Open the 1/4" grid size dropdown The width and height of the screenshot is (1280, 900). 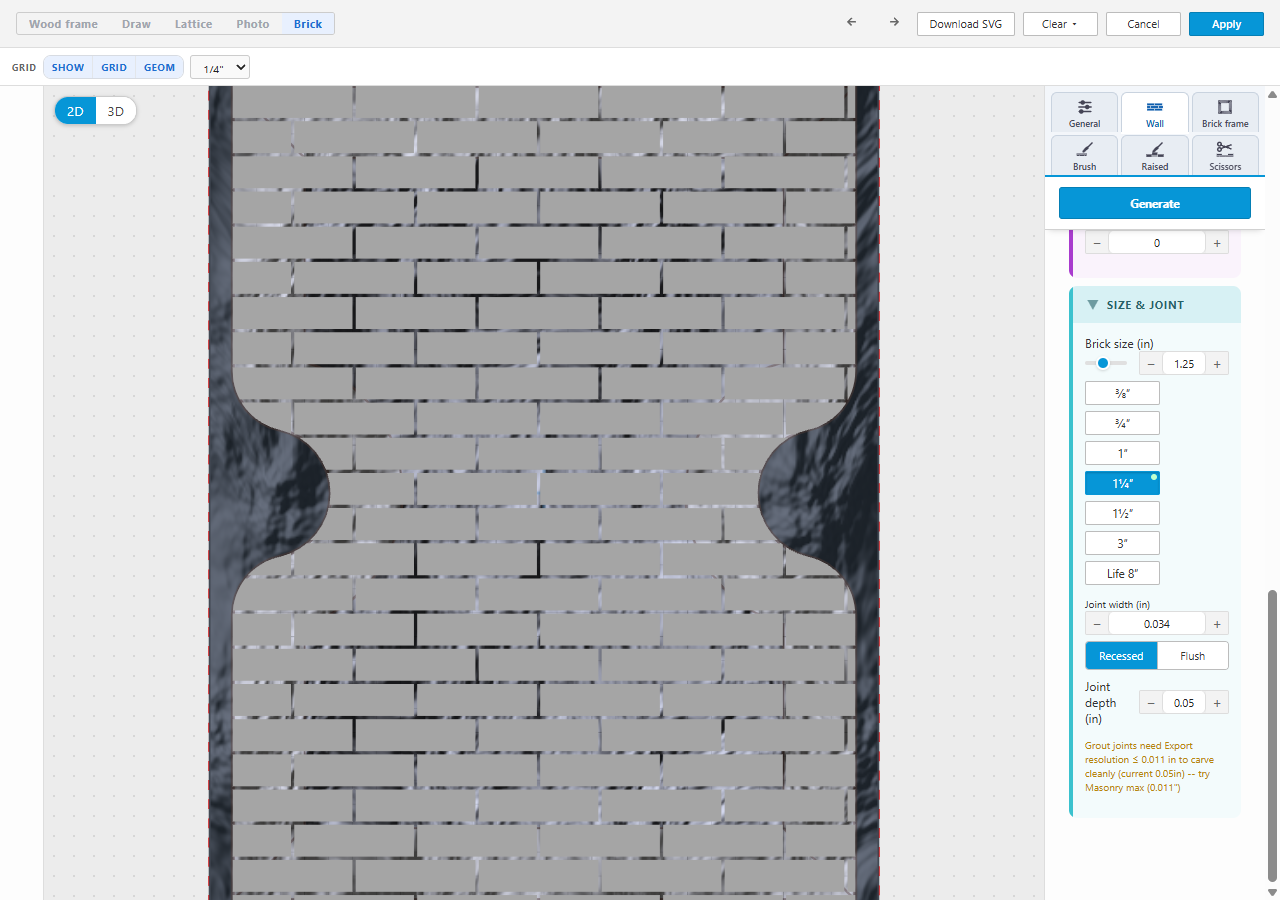(x=219, y=68)
